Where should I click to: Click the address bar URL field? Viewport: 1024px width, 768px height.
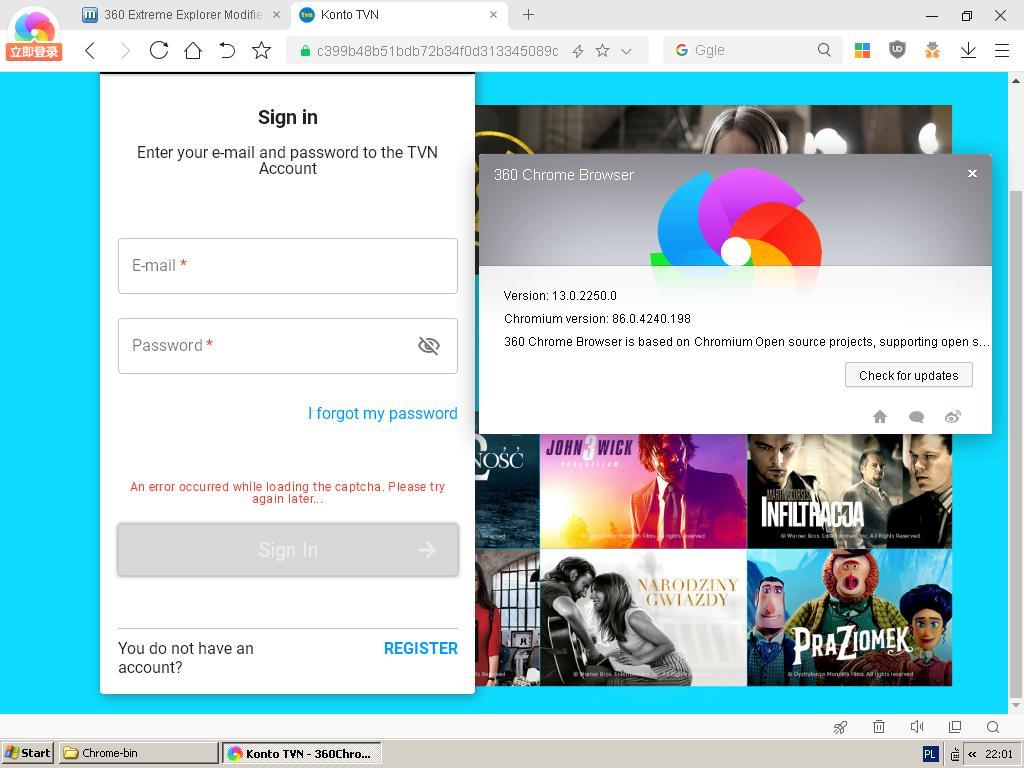pos(437,51)
